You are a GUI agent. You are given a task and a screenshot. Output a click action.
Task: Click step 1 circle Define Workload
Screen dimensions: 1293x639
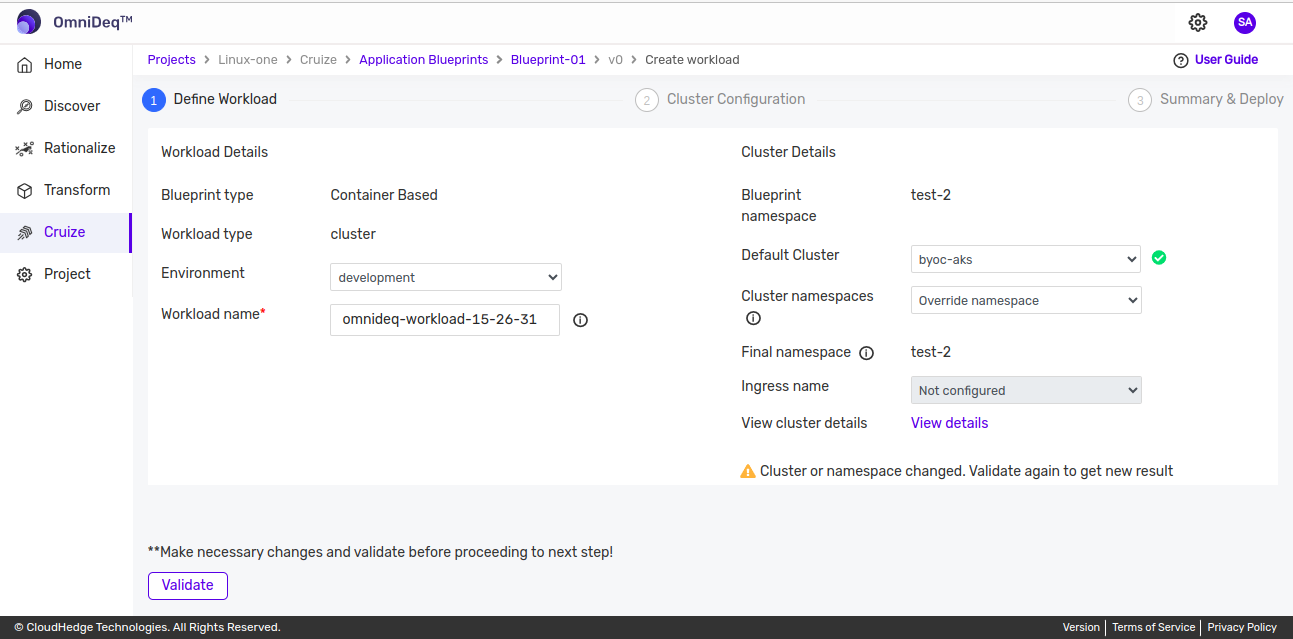click(x=154, y=100)
